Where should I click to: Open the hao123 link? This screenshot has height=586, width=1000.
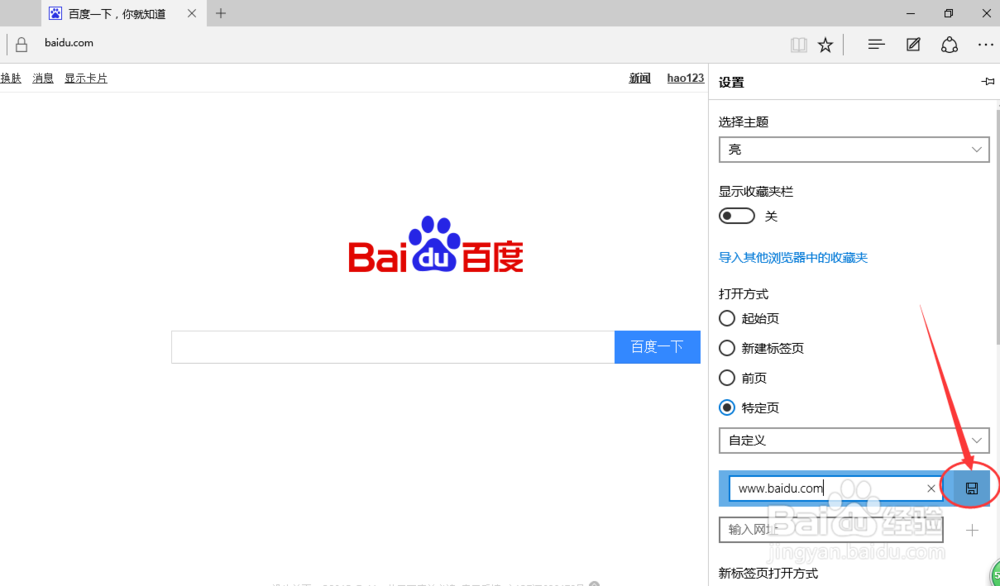686,78
